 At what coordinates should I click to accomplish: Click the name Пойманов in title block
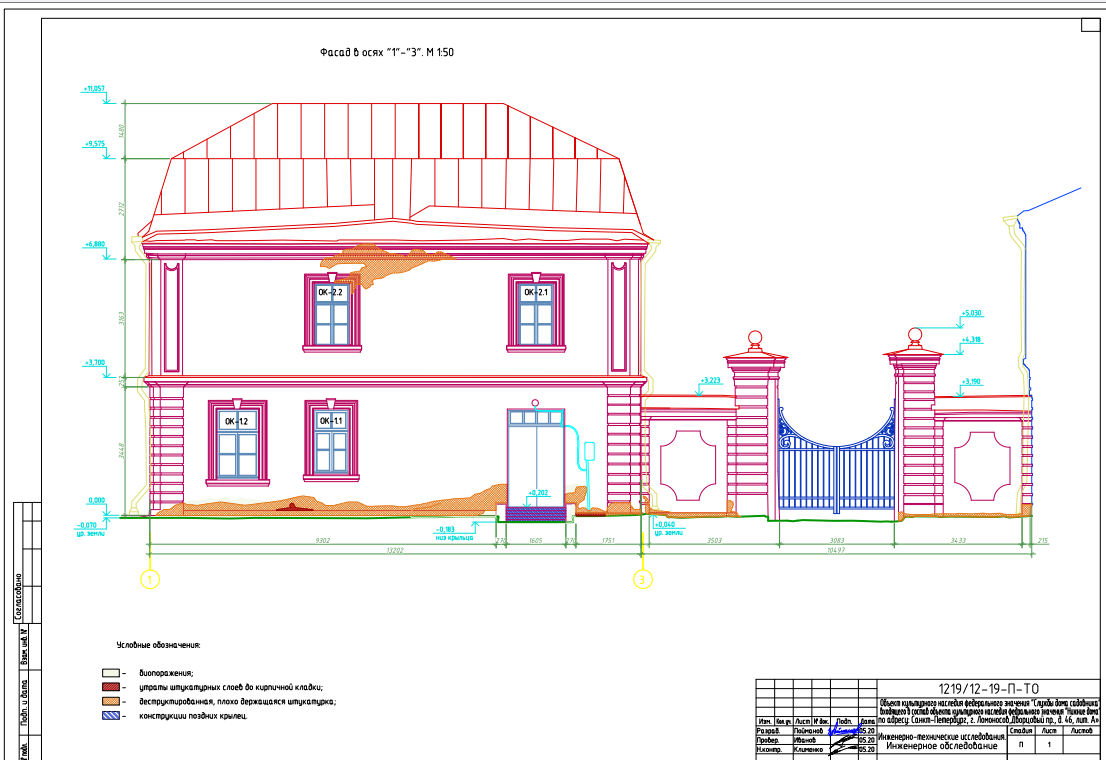[808, 731]
